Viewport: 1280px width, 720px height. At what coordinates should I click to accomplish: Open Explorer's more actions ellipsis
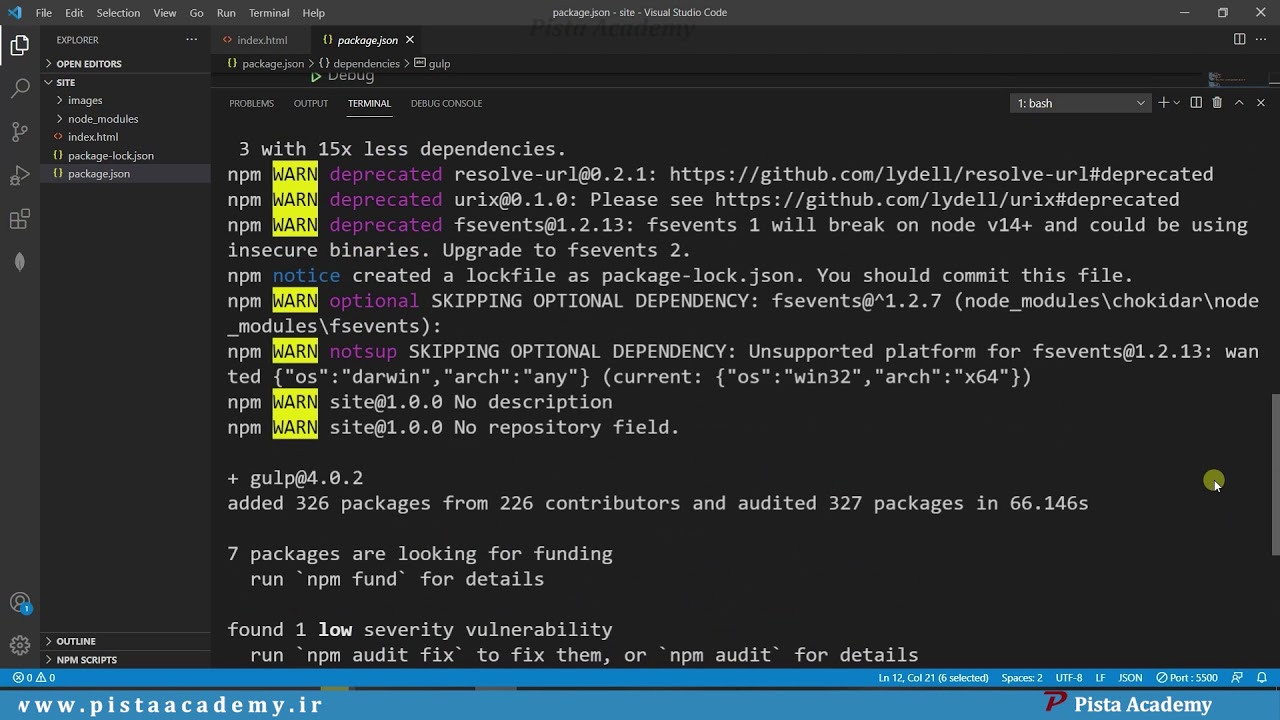pyautogui.click(x=192, y=40)
